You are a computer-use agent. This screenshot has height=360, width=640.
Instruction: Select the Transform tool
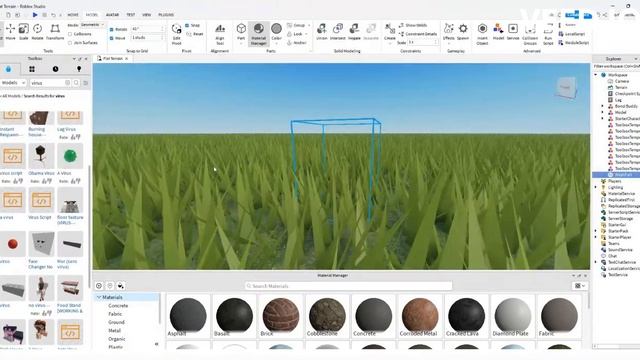click(55, 32)
